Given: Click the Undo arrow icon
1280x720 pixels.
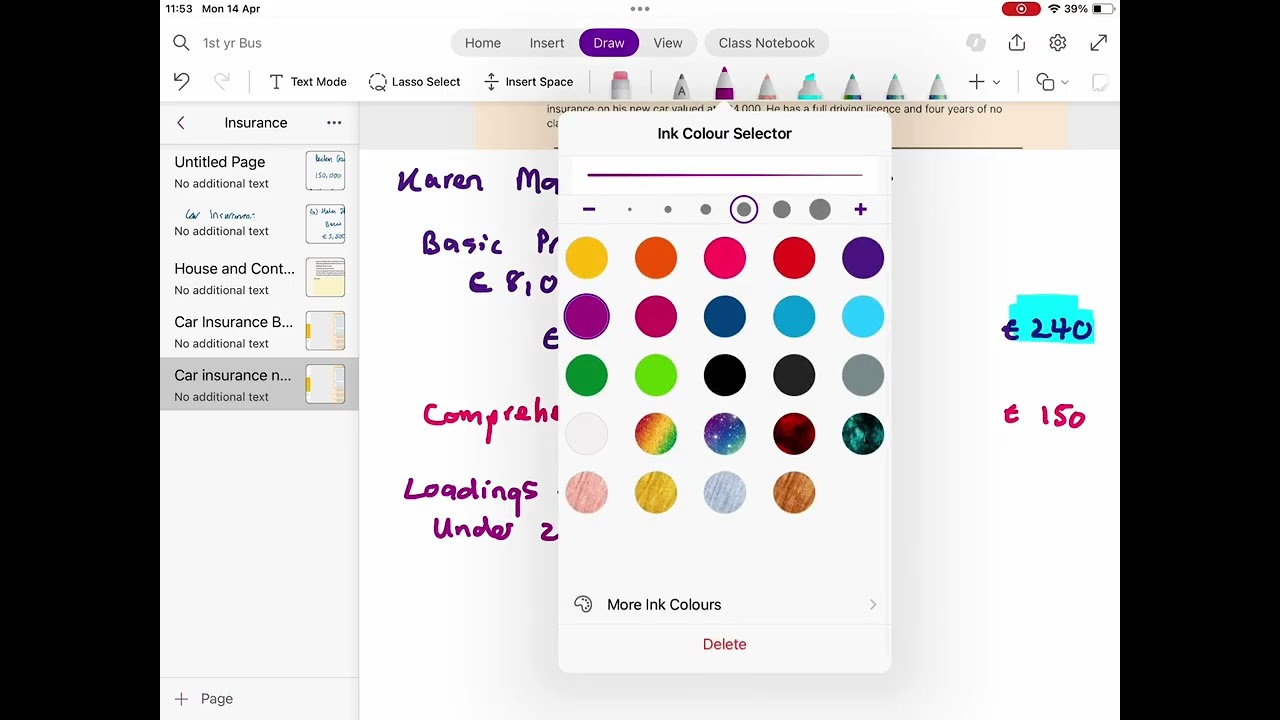Looking at the screenshot, I should pyautogui.click(x=181, y=81).
